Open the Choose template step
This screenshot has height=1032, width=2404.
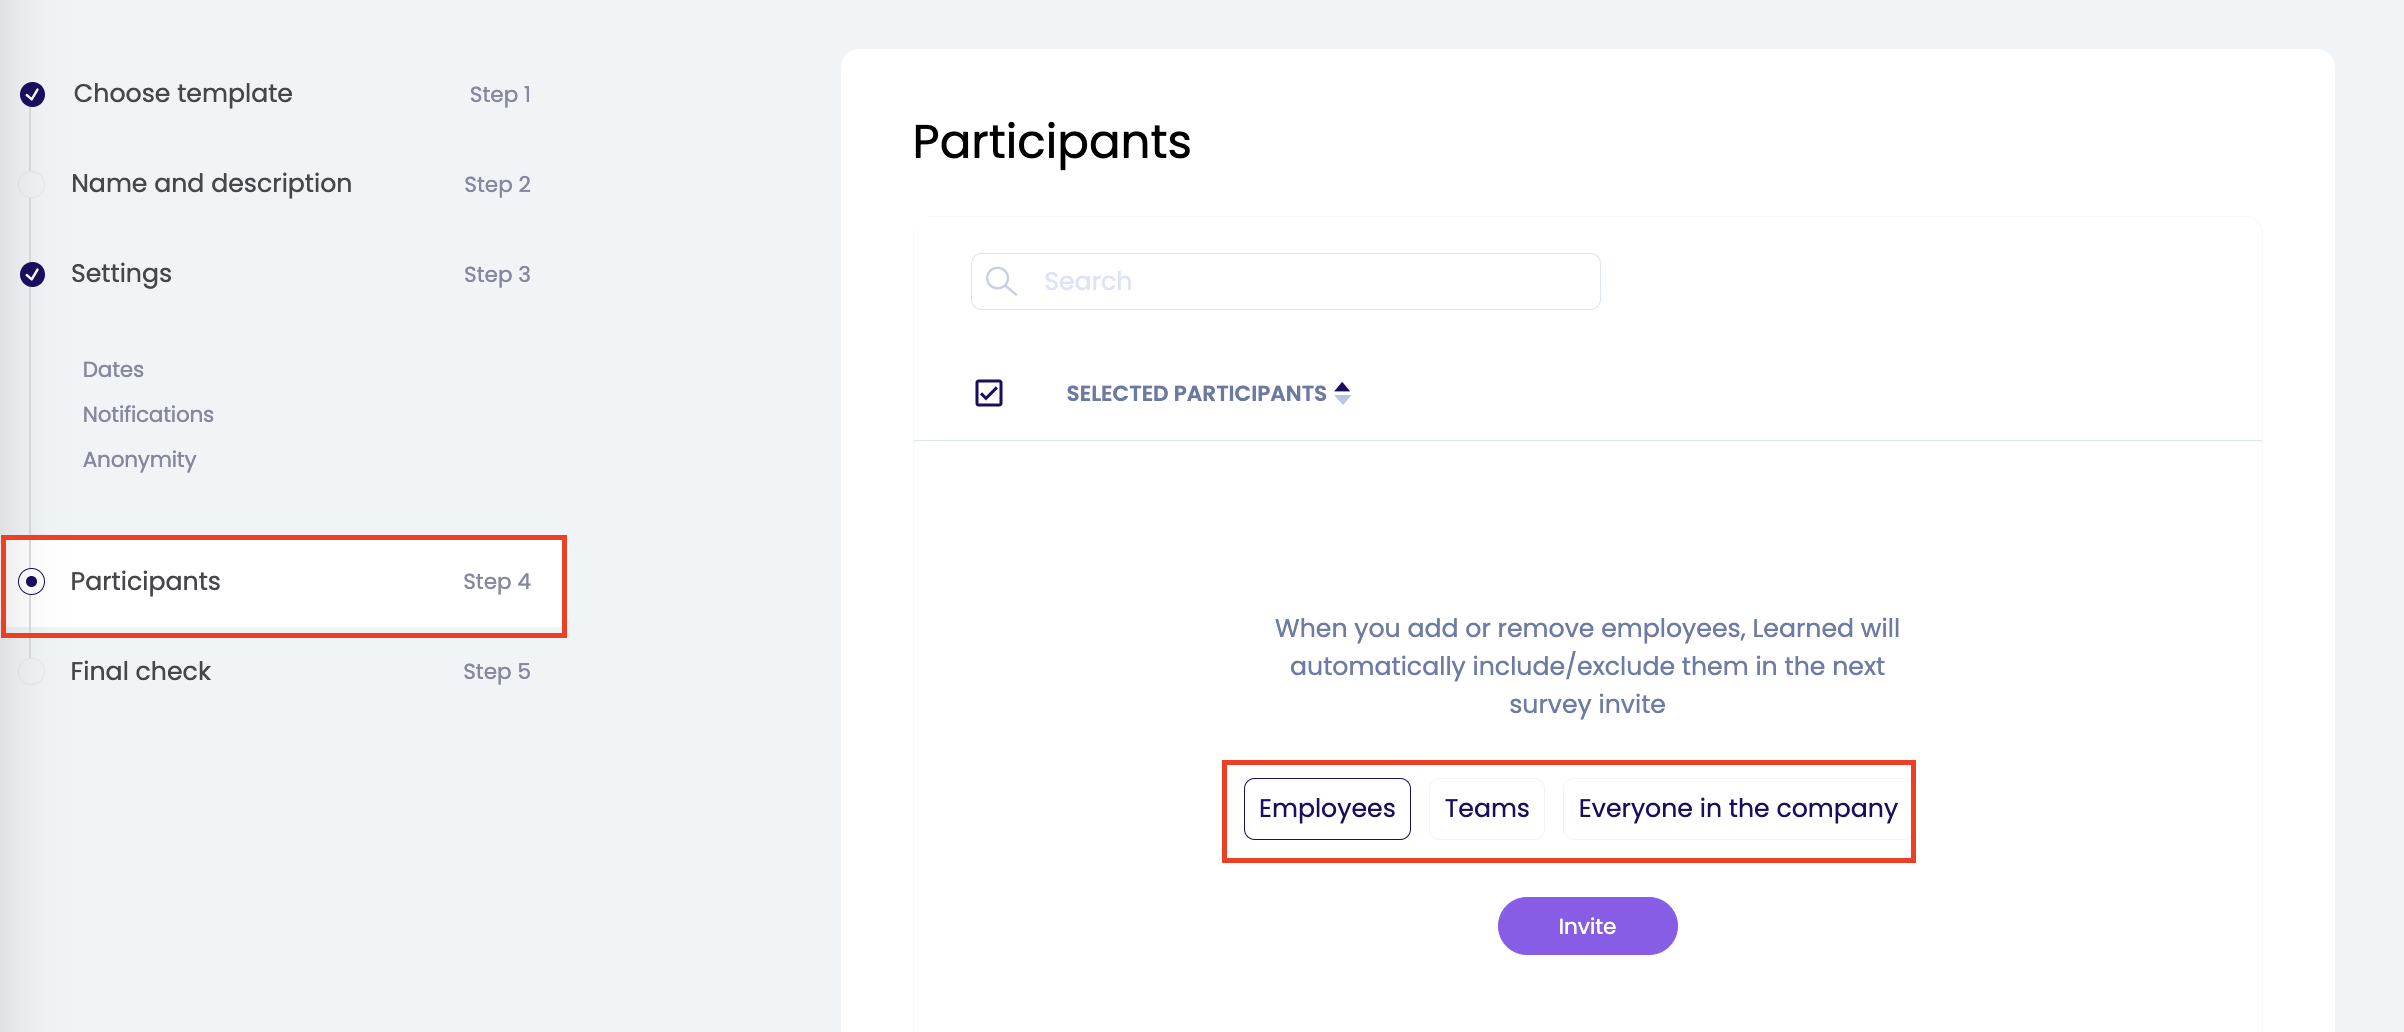point(183,94)
